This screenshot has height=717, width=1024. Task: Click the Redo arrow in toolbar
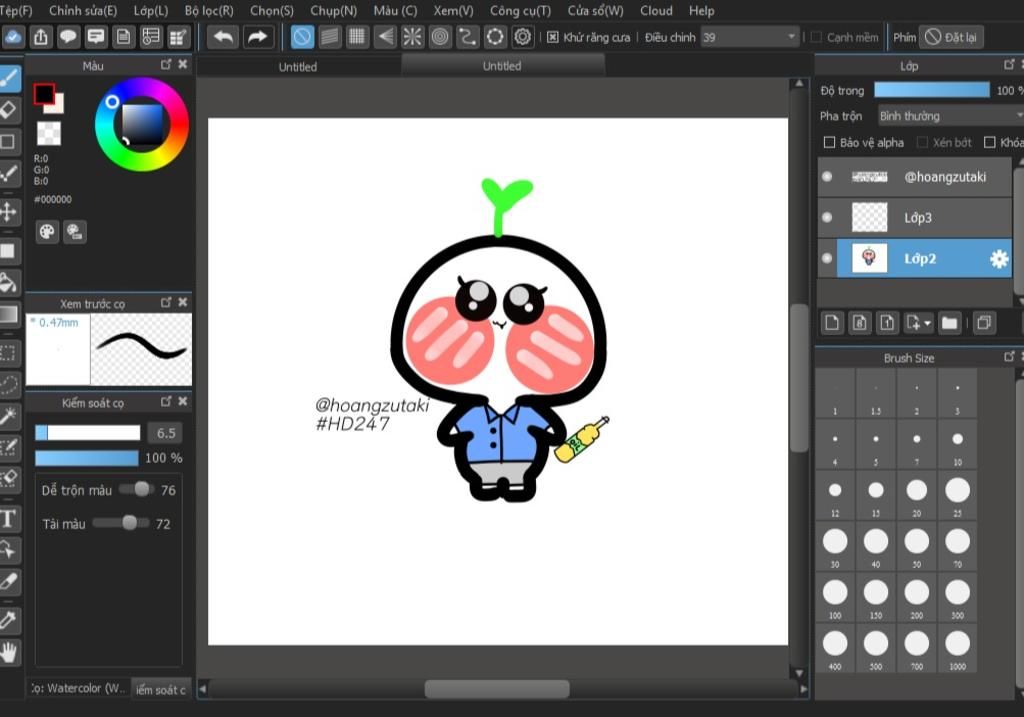258,37
